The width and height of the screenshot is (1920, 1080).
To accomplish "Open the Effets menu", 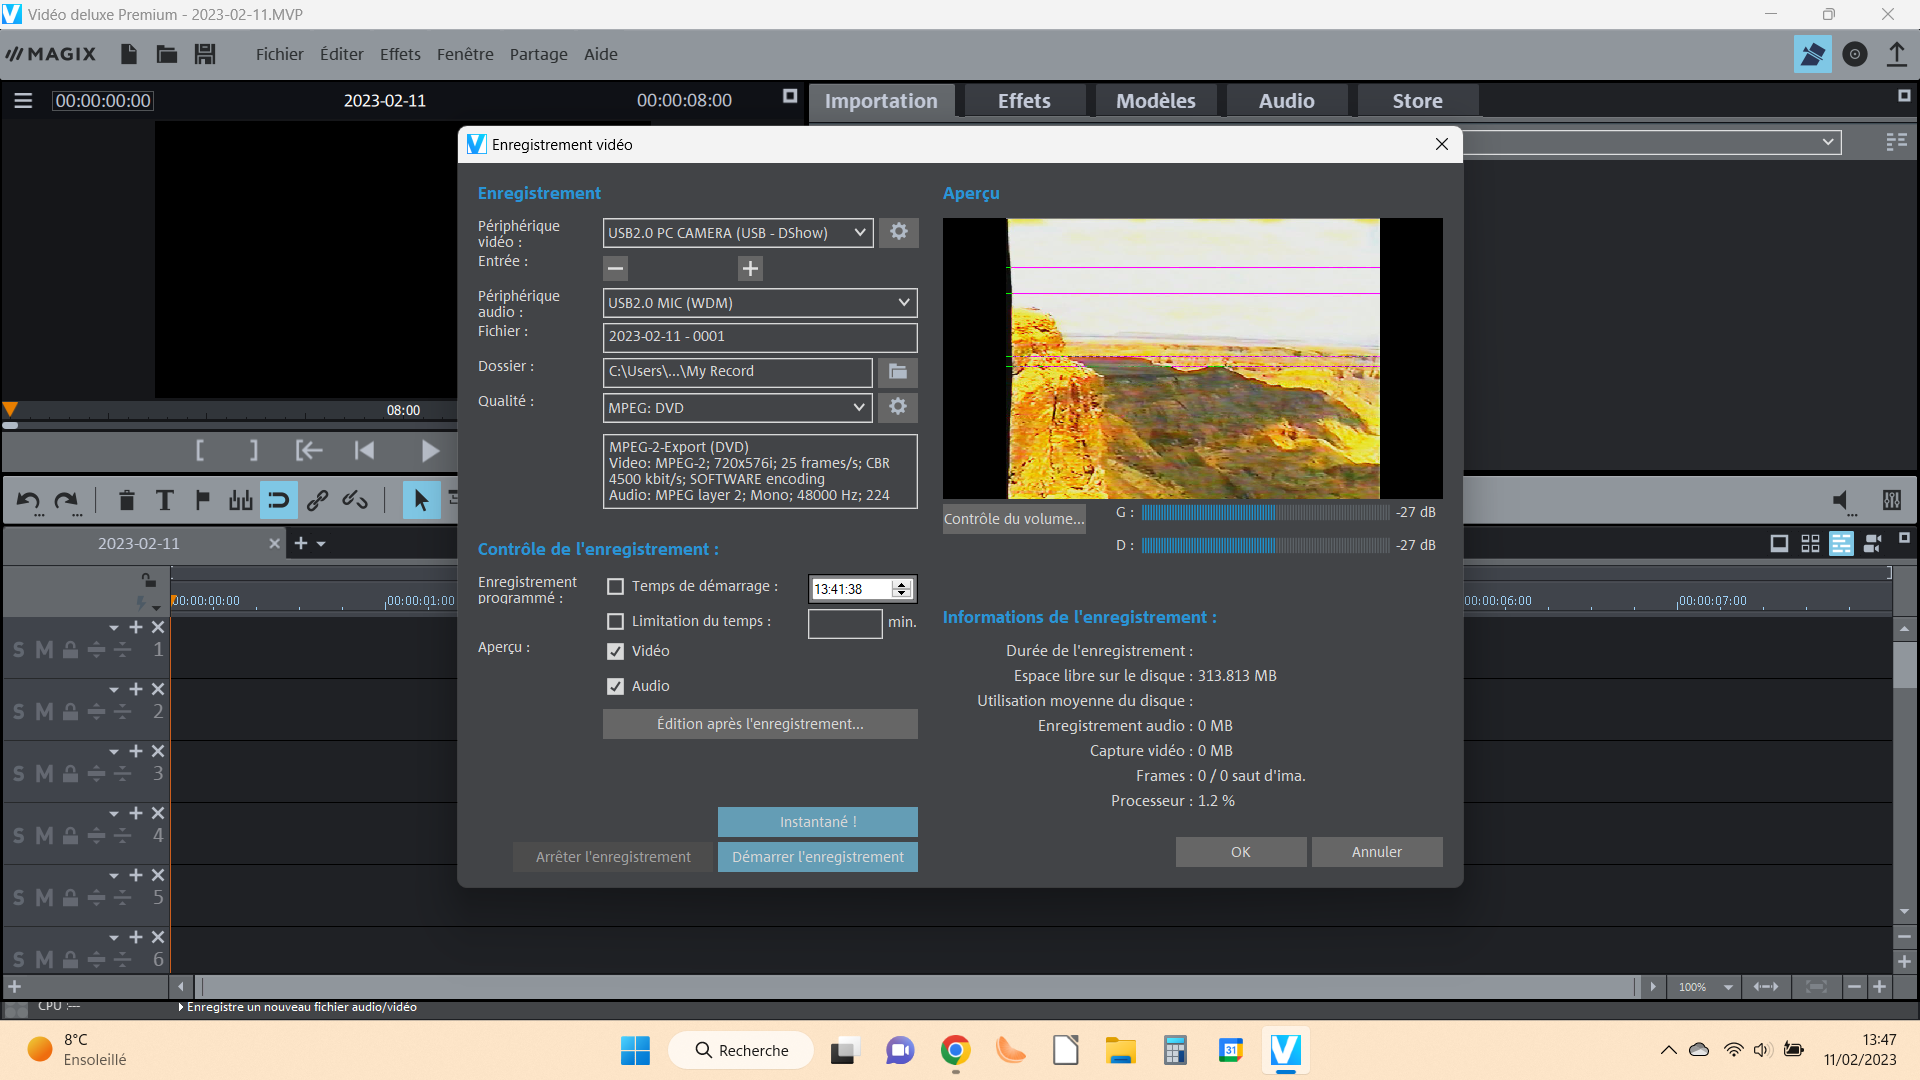I will (400, 54).
